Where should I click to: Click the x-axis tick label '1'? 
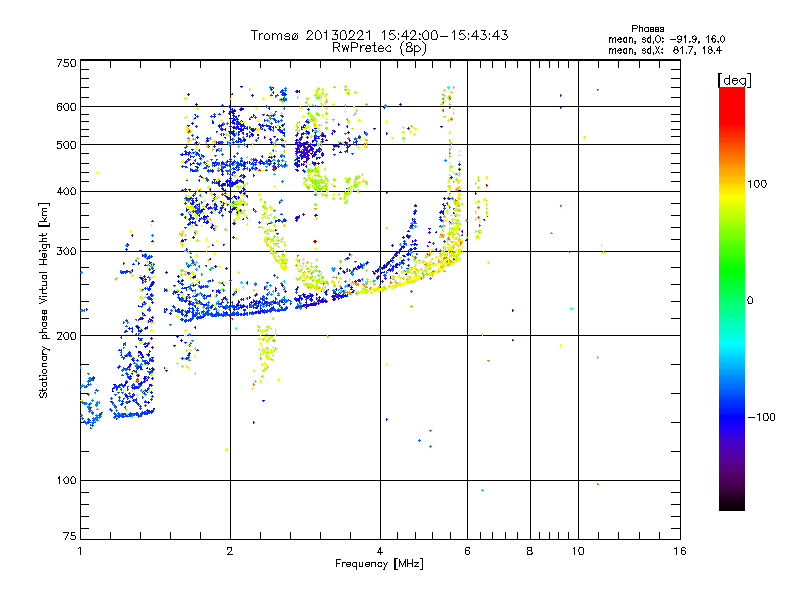point(80,551)
